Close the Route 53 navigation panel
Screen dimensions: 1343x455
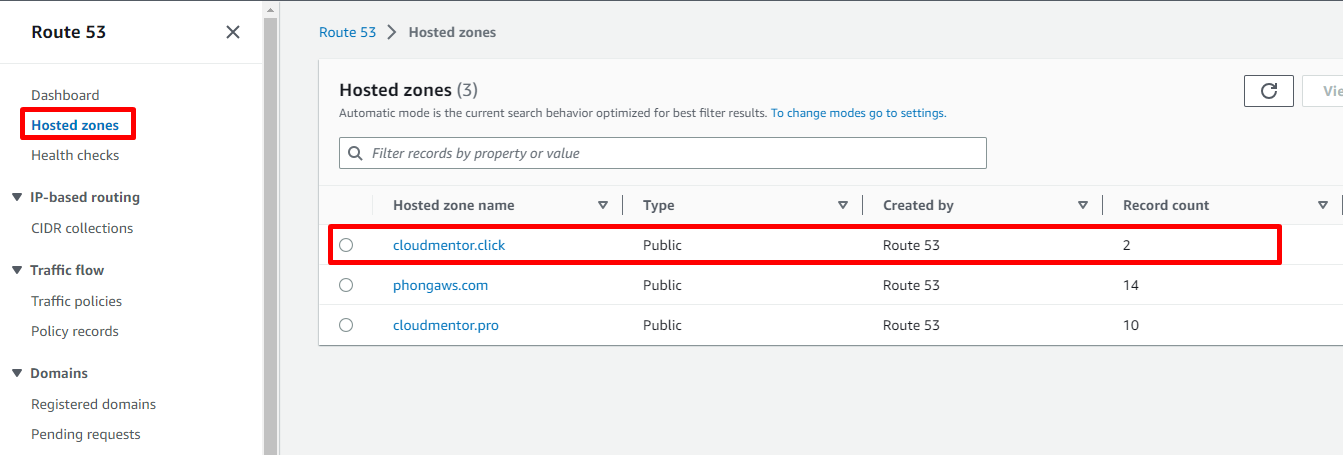click(x=233, y=32)
